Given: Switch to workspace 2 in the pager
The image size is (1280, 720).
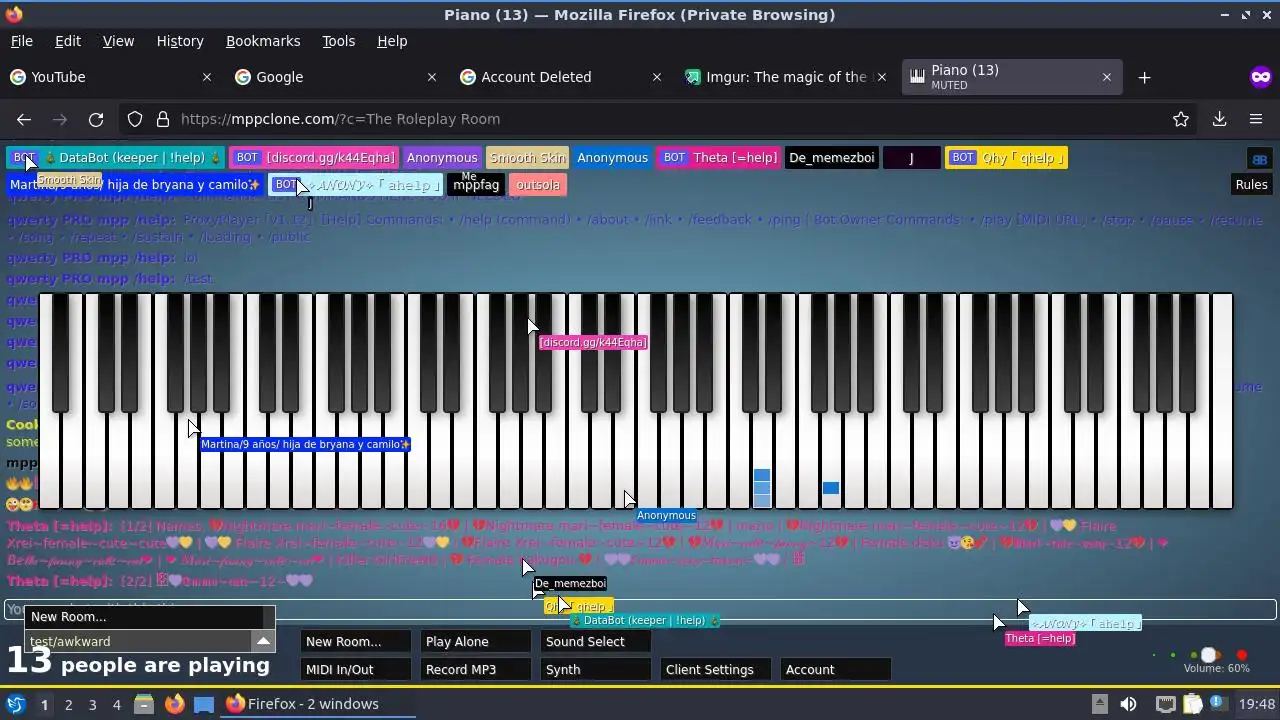Looking at the screenshot, I should pyautogui.click(x=68, y=704).
